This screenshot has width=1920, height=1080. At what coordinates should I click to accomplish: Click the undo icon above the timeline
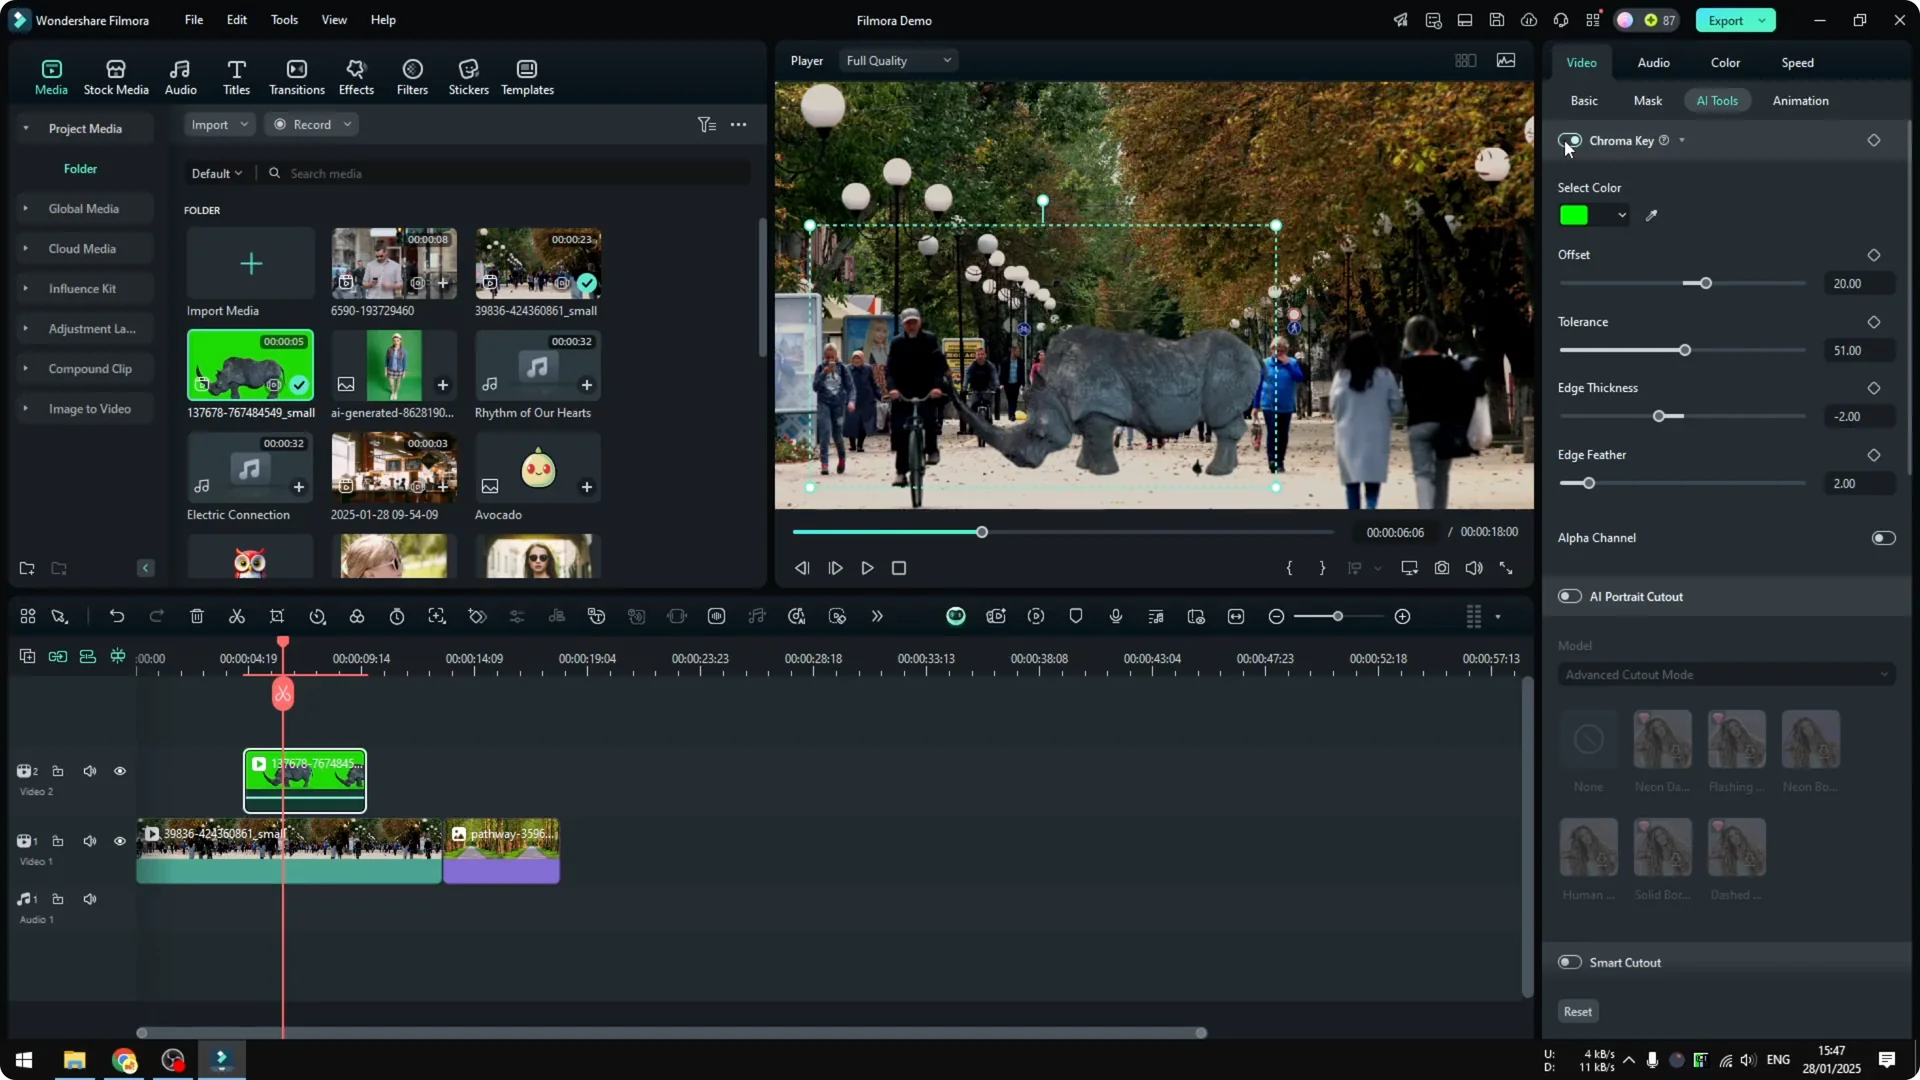[x=117, y=616]
